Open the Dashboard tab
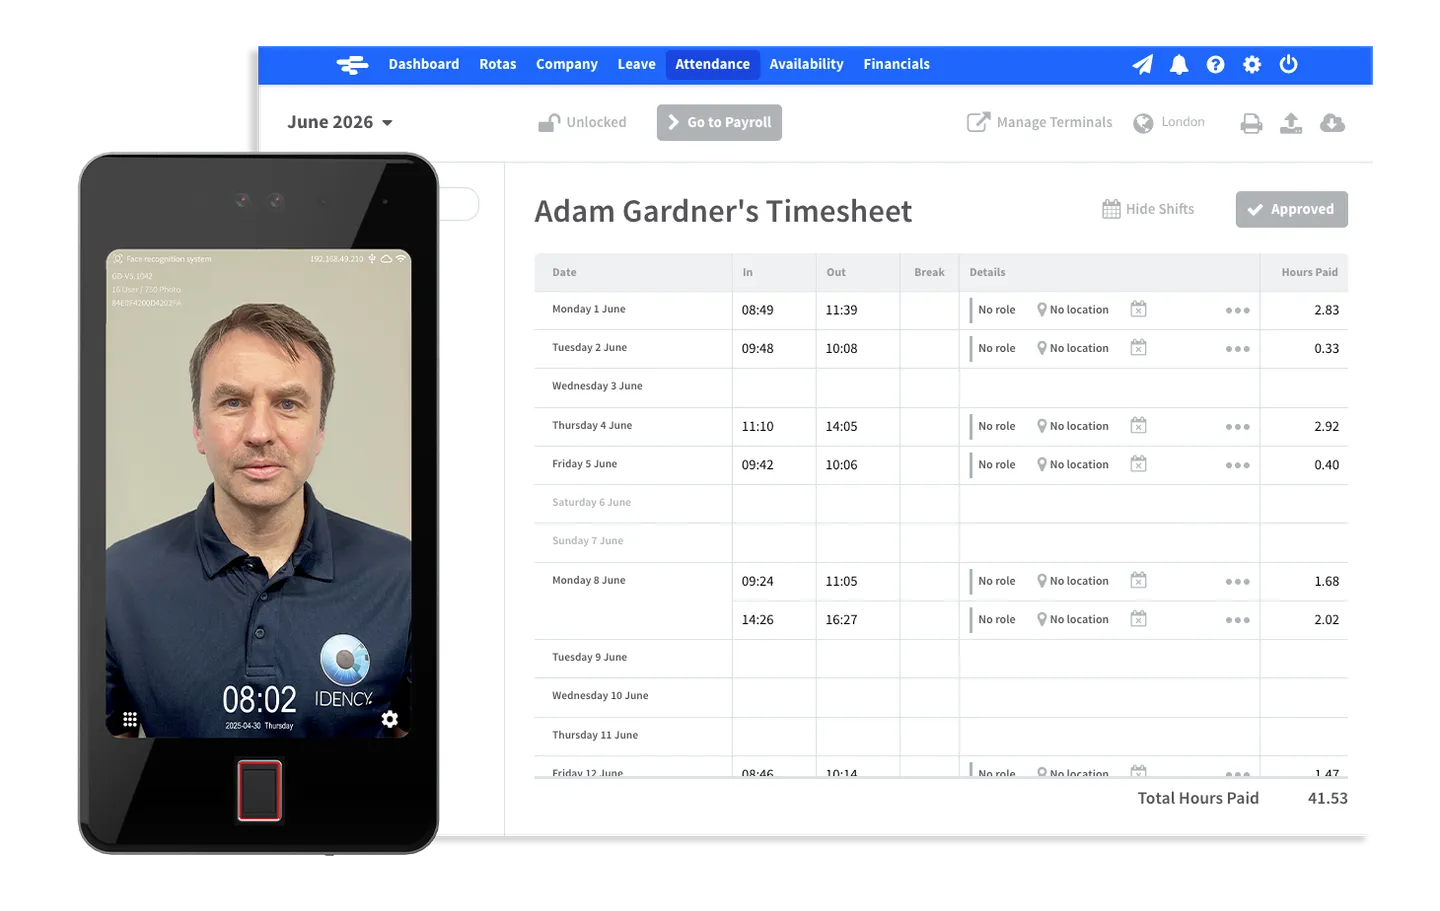The width and height of the screenshot is (1440, 911). click(x=424, y=64)
